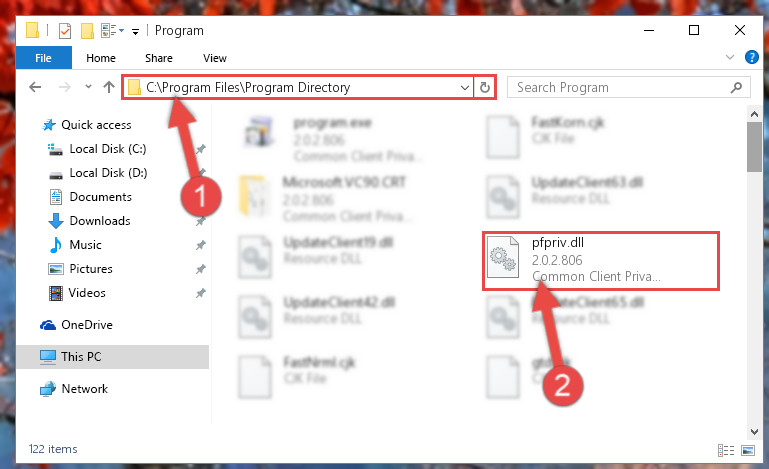Unpin Music from Quick access
Viewport: 769px width, 469px height.
tap(201, 245)
